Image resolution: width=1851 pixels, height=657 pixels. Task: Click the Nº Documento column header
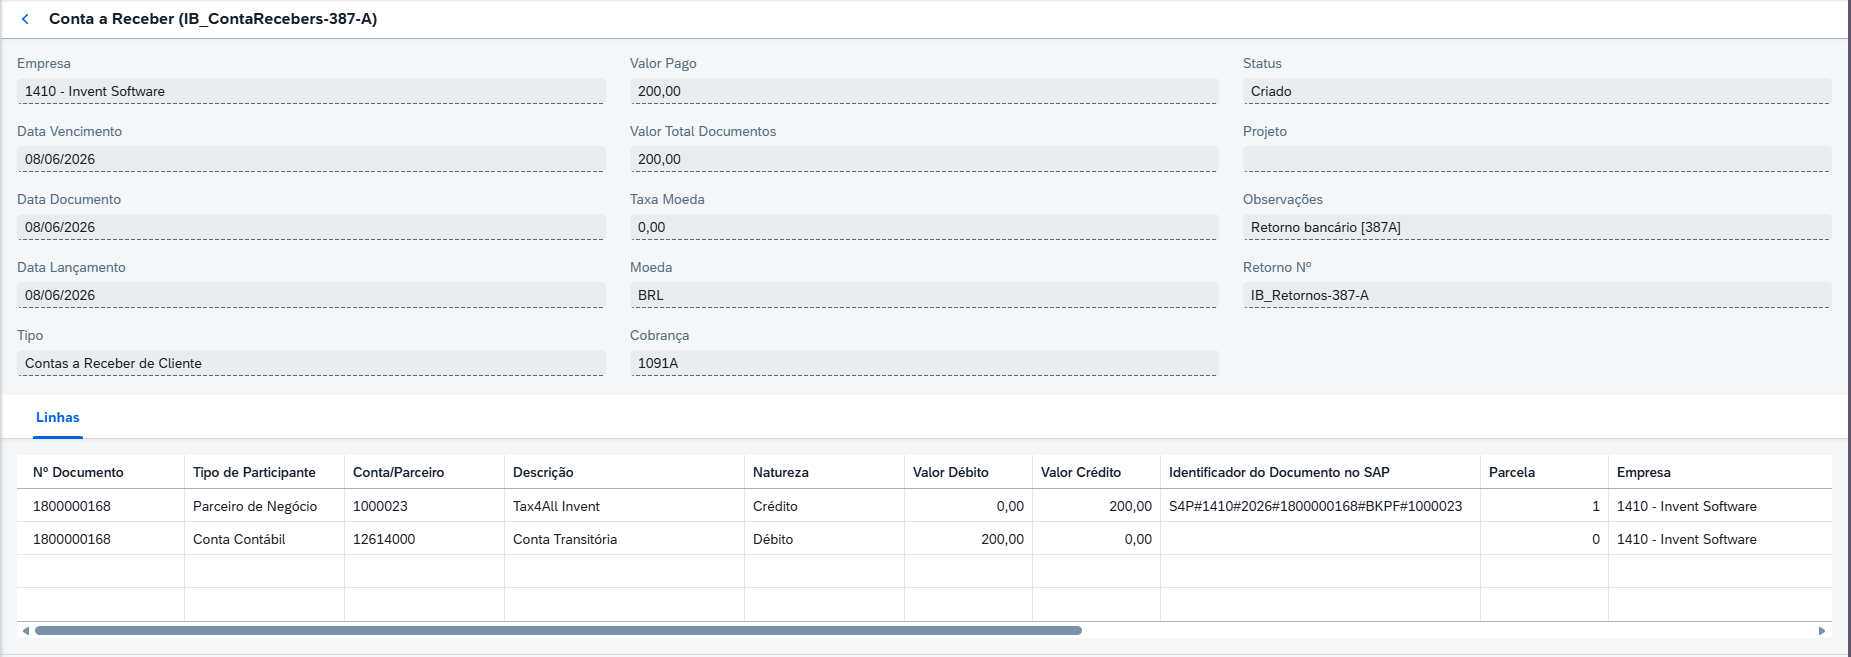(x=101, y=472)
